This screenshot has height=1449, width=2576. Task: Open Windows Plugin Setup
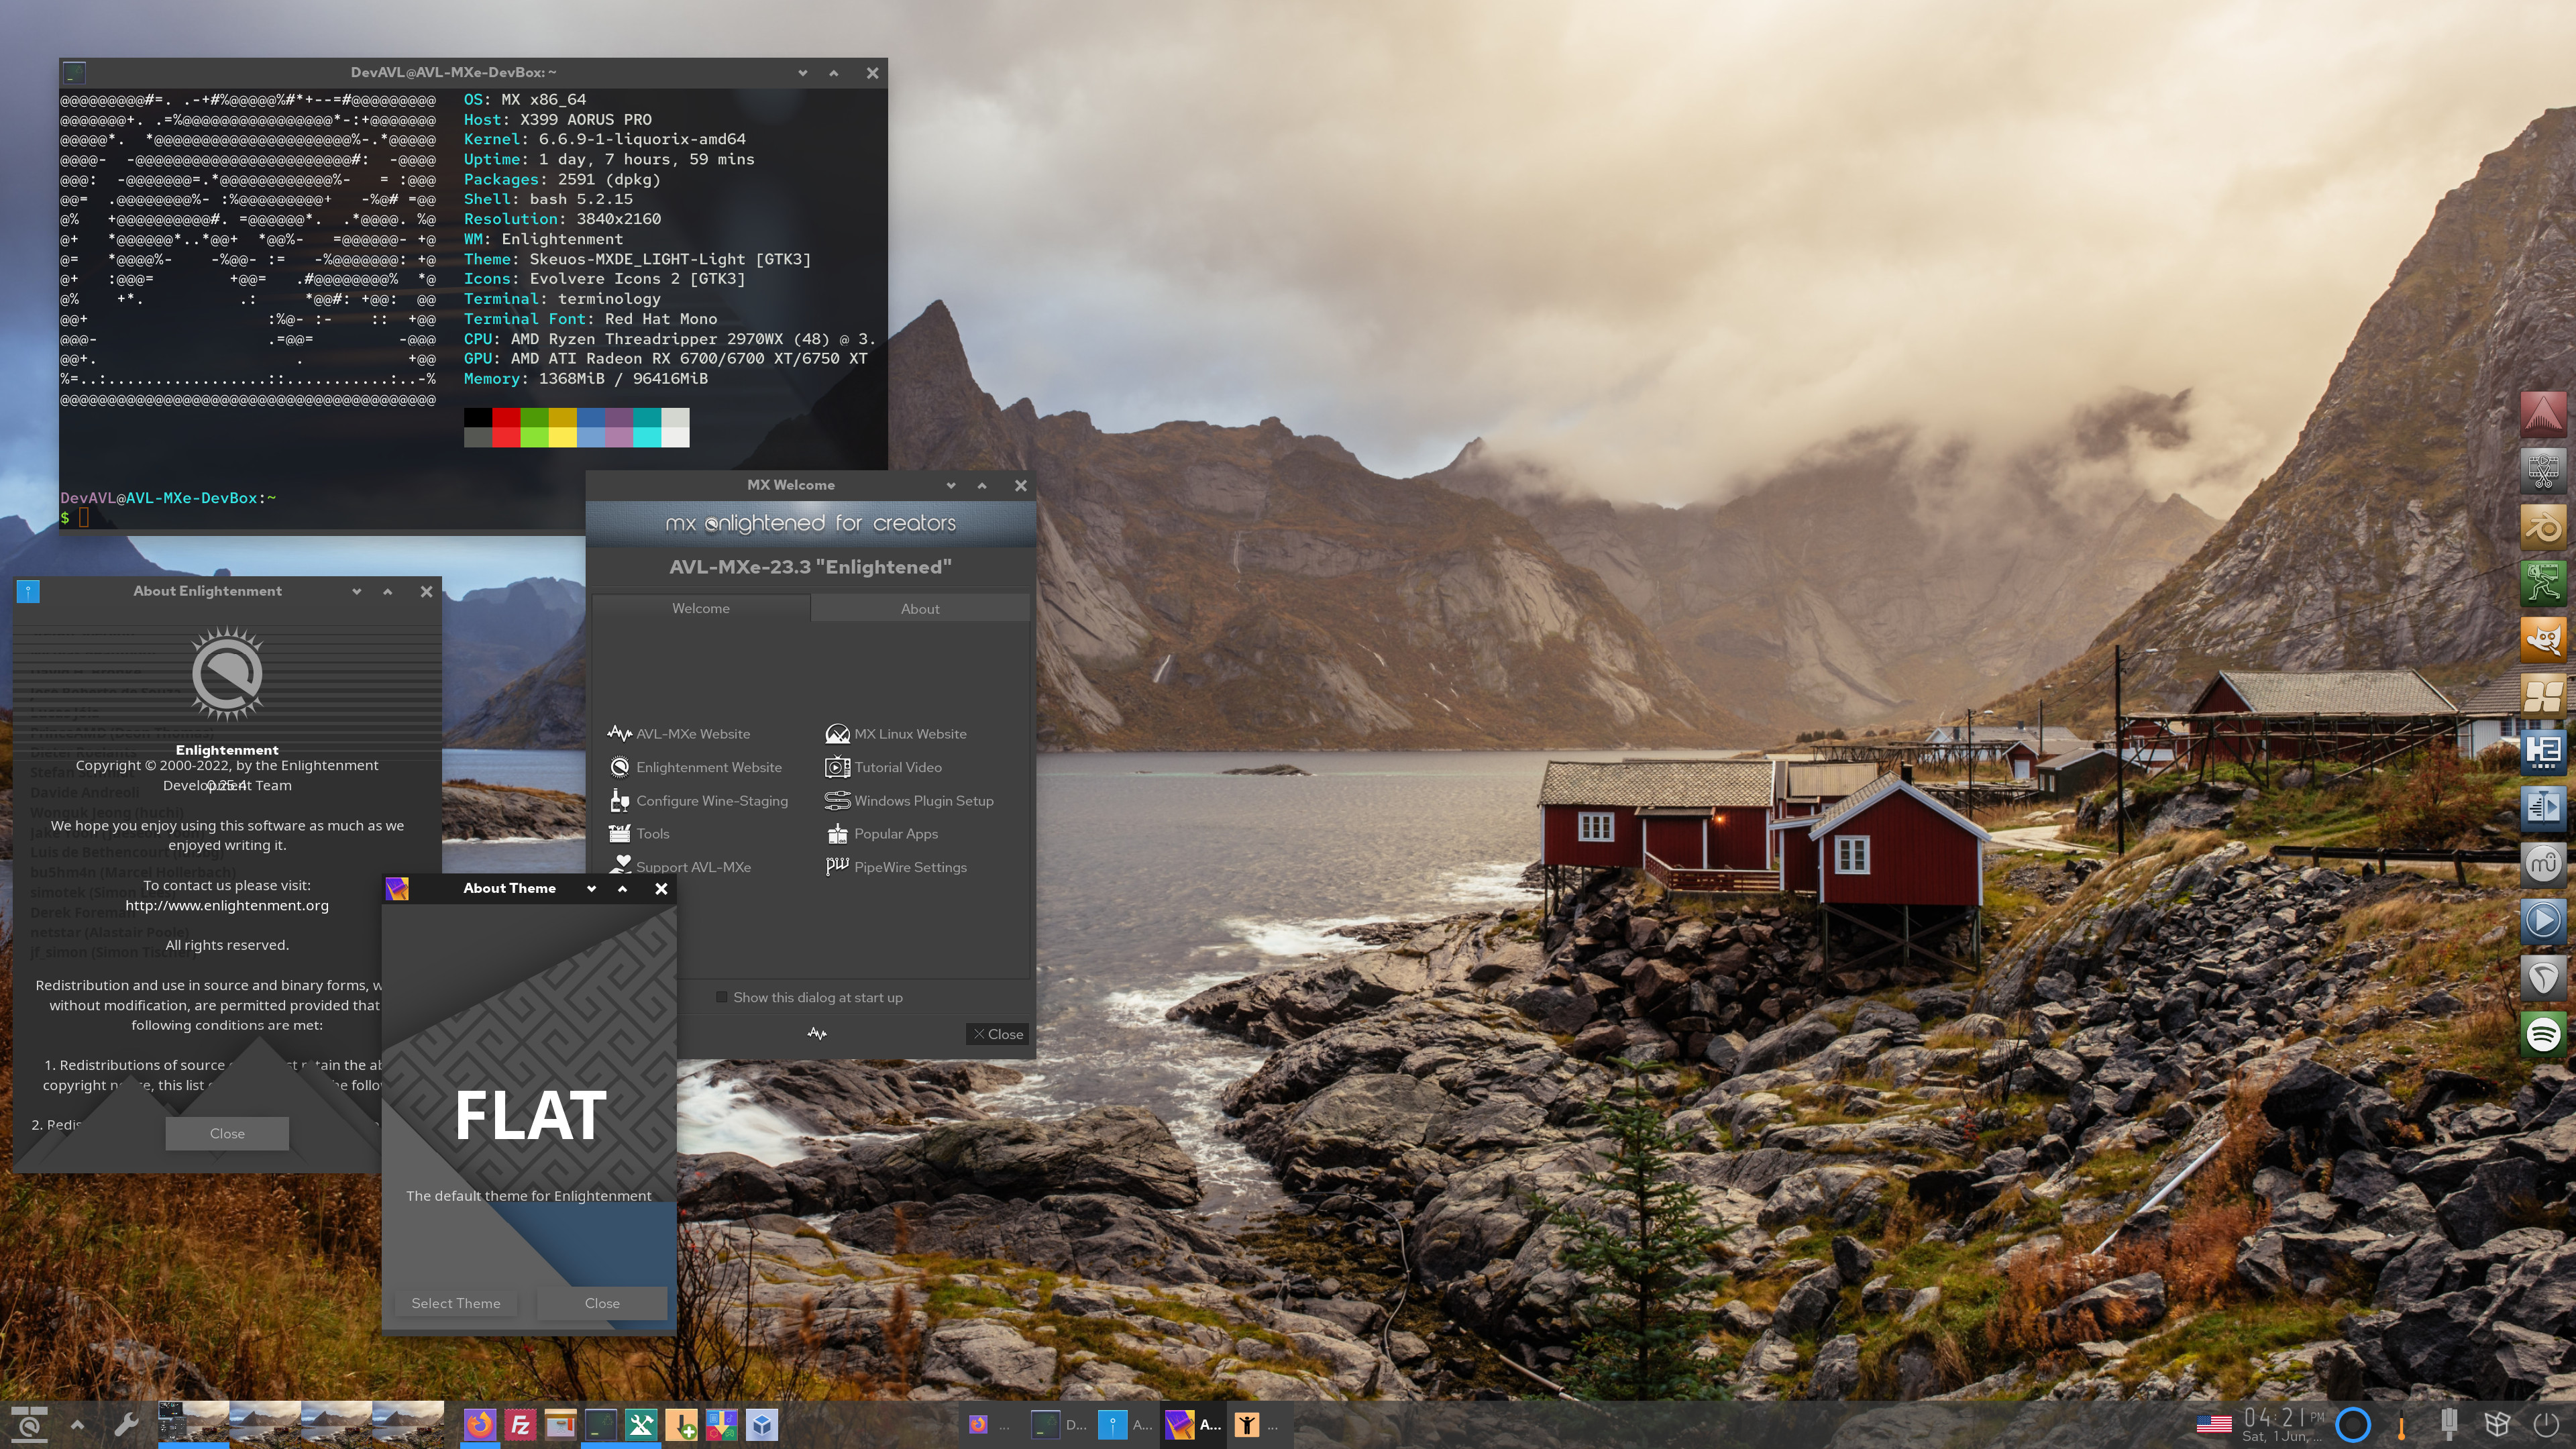coord(909,800)
